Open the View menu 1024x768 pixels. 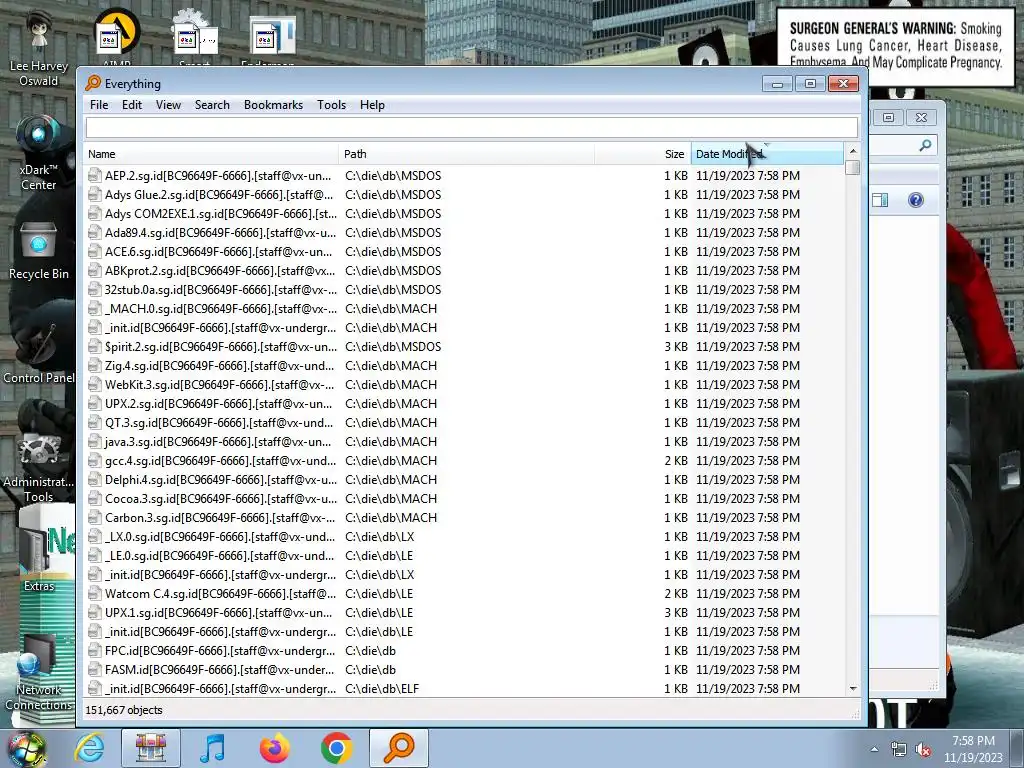[168, 104]
